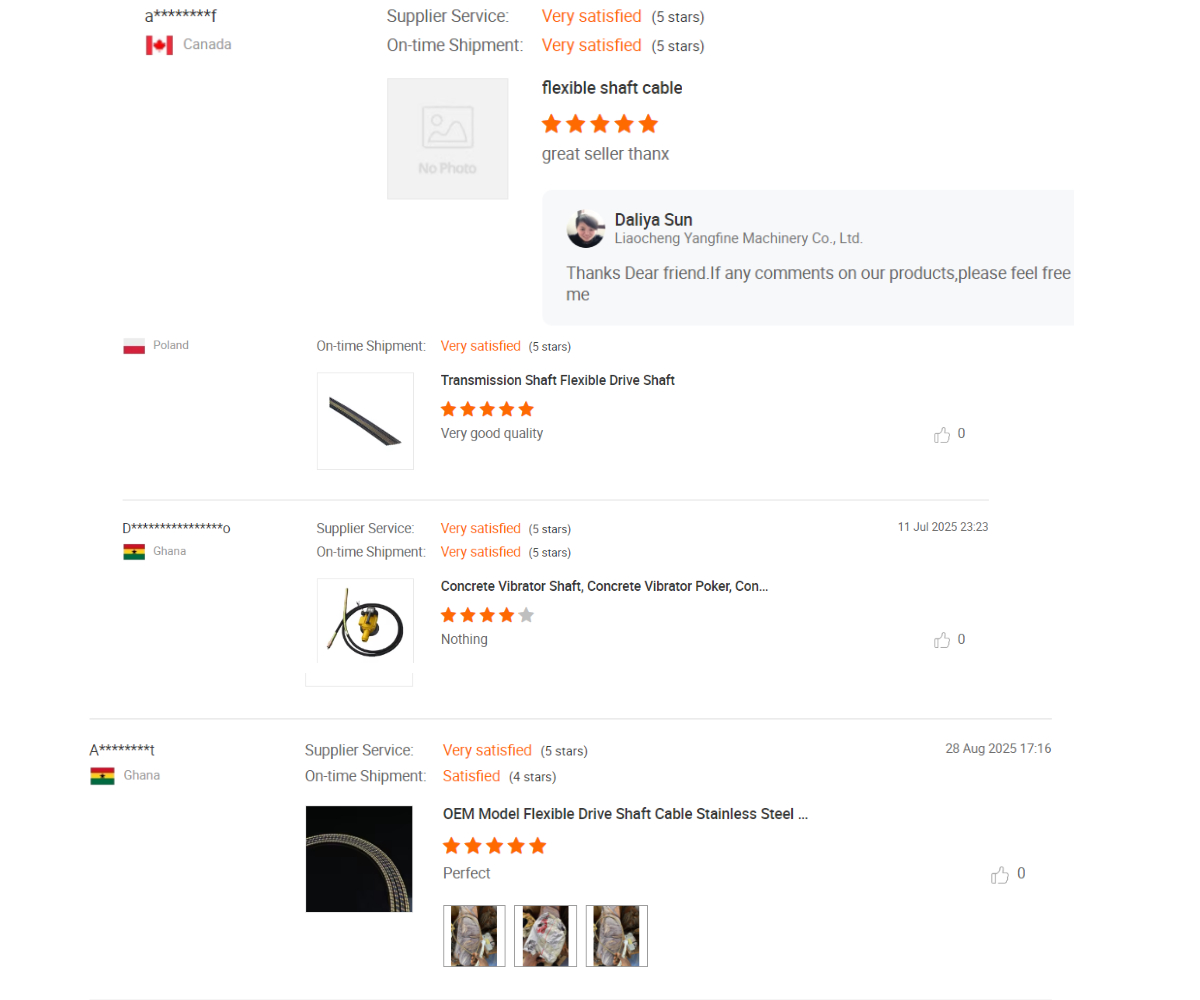Click Daliya Sun's profile avatar
The image size is (1200, 1000).
coord(585,229)
